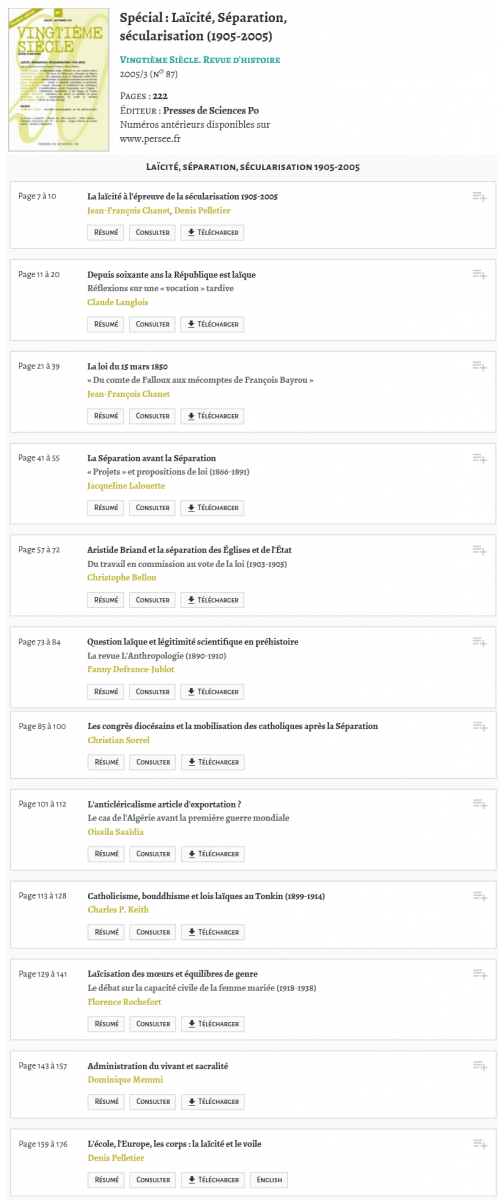This screenshot has height=1200, width=500.
Task: Add Aristide Briand article to list icon
Action: (x=479, y=549)
